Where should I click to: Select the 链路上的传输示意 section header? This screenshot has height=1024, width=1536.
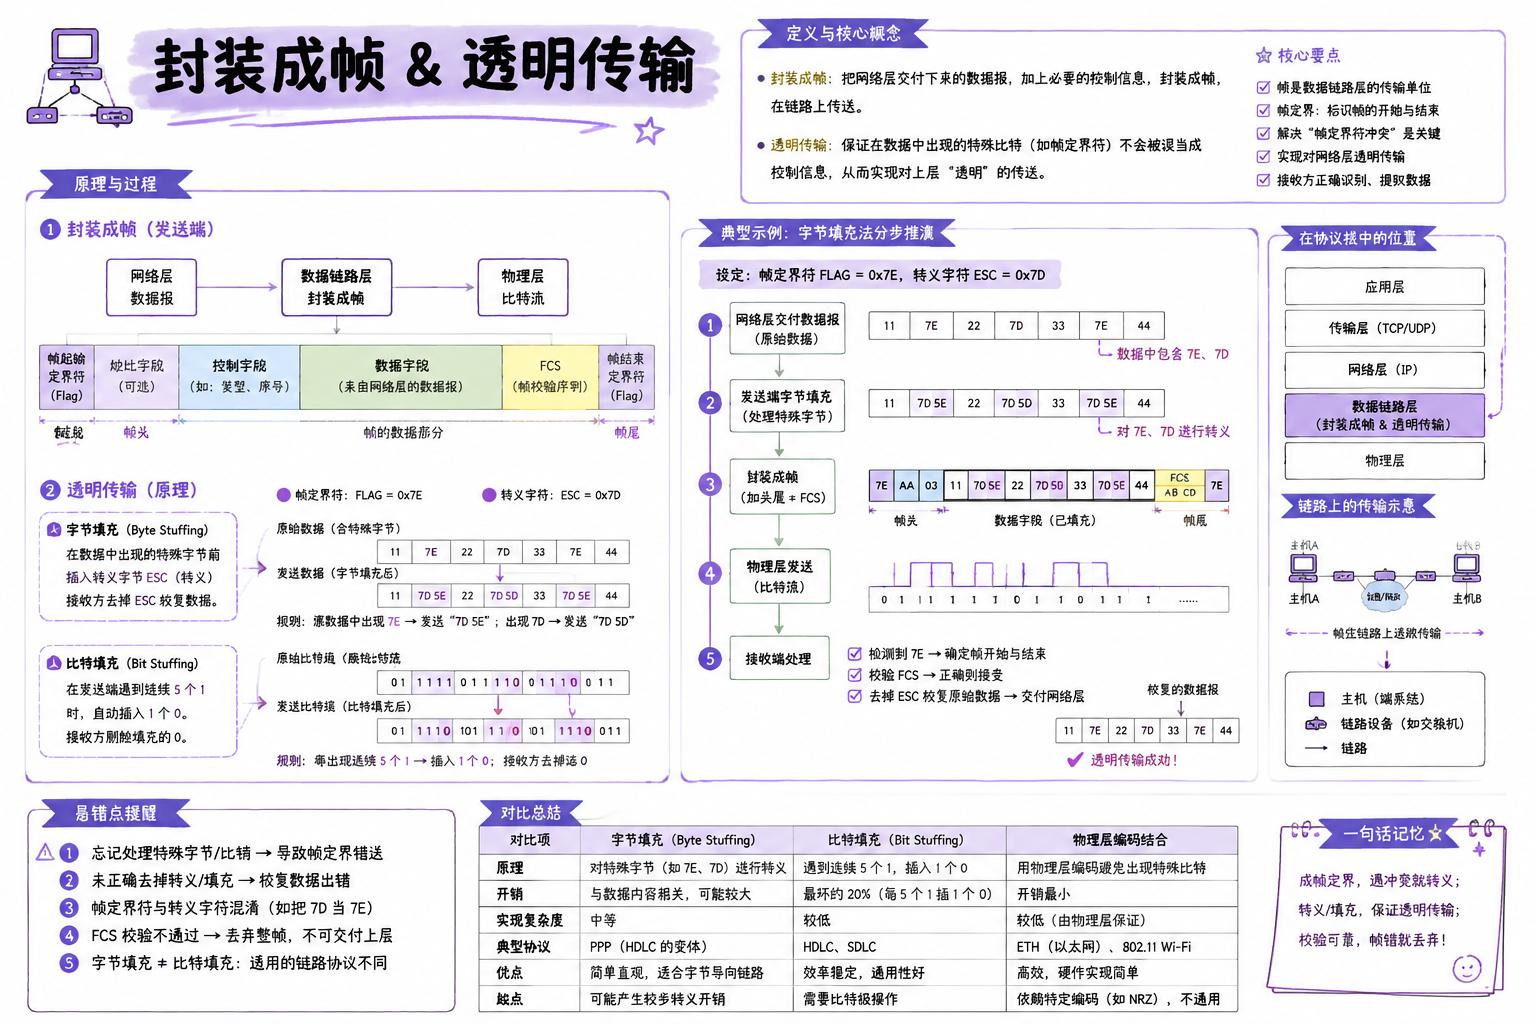tap(1357, 506)
